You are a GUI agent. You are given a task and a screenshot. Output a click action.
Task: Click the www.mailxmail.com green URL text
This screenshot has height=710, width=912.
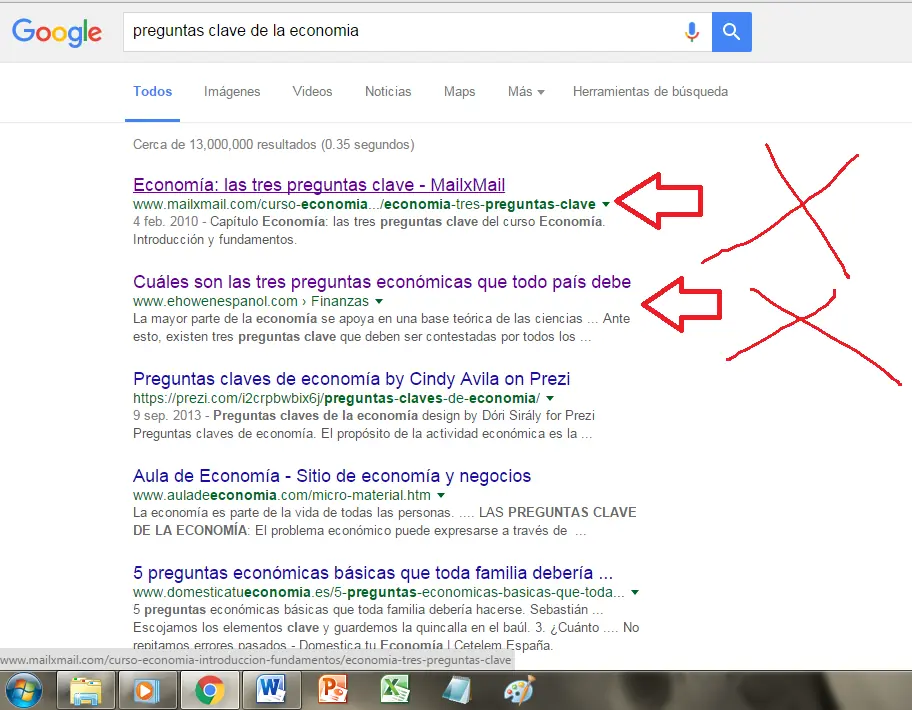[x=364, y=204]
